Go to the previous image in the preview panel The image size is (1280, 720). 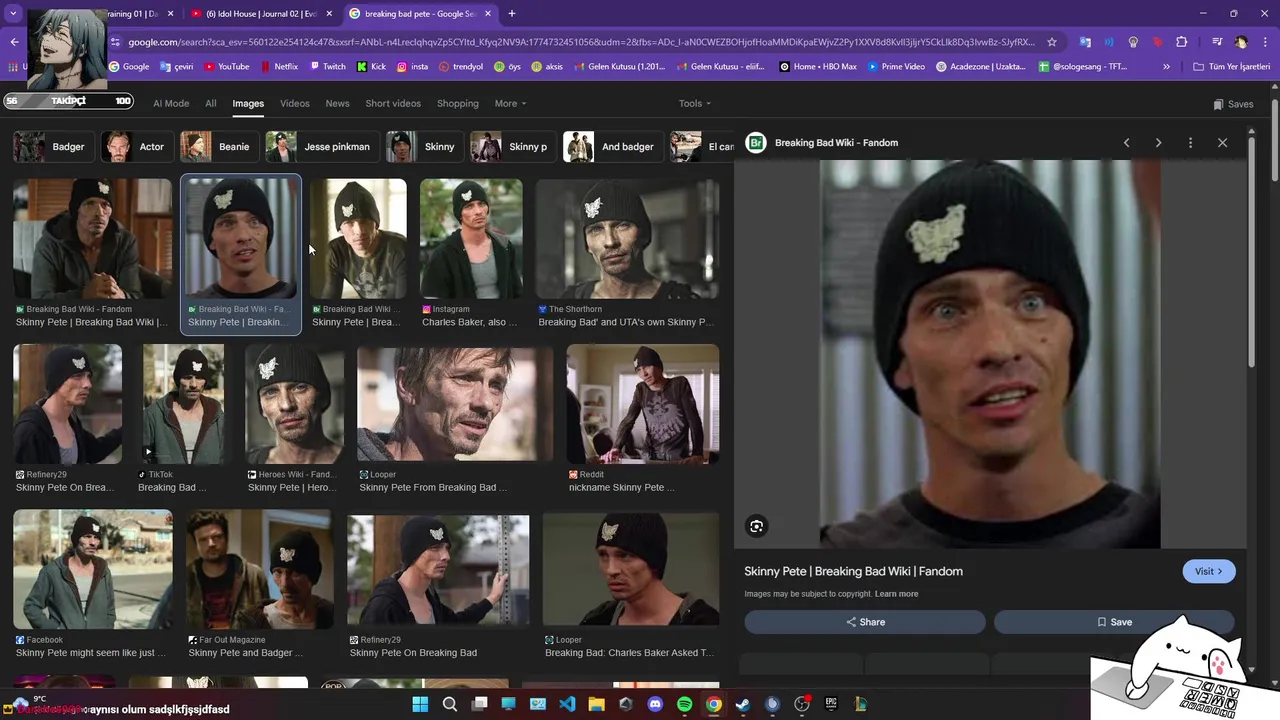(x=1127, y=143)
